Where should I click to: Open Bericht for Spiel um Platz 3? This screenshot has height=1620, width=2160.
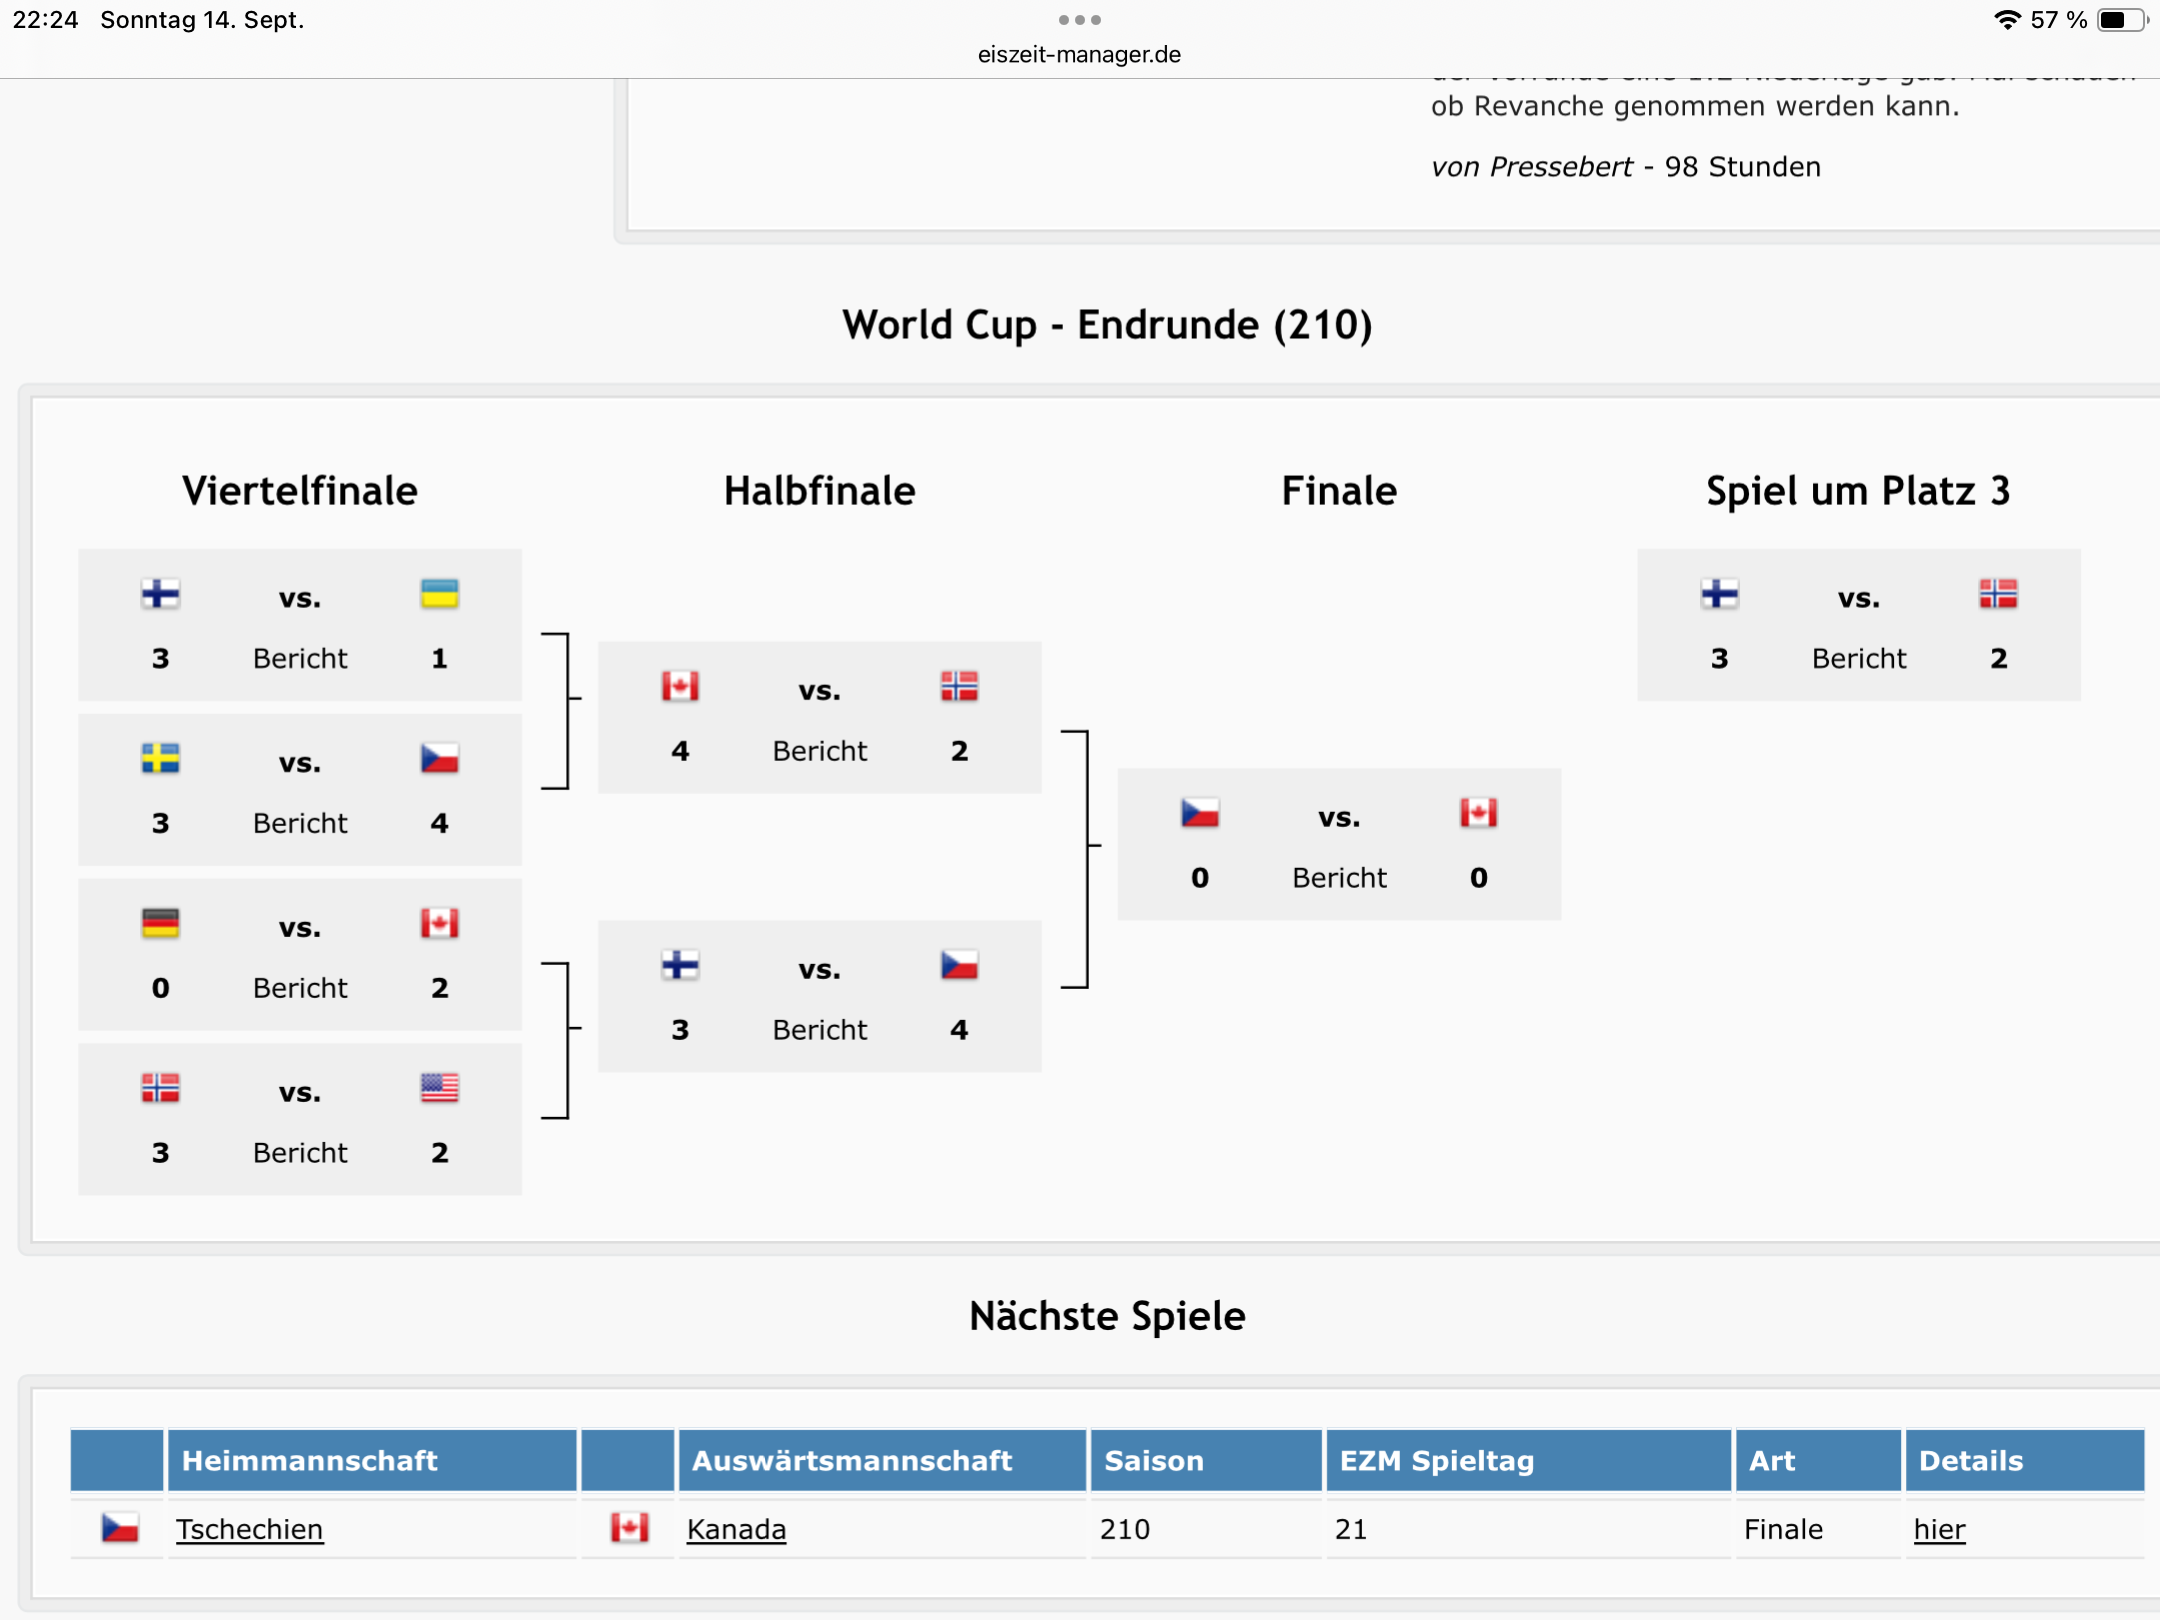pos(1858,659)
